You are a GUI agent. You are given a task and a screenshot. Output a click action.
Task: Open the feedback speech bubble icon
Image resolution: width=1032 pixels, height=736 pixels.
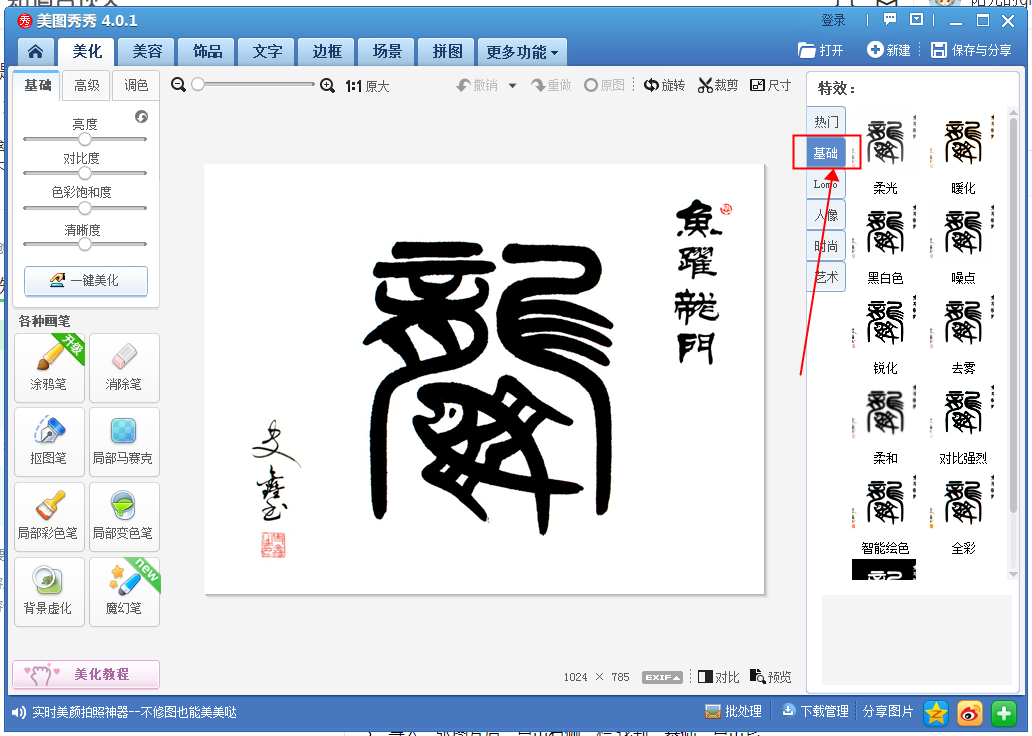coord(890,19)
